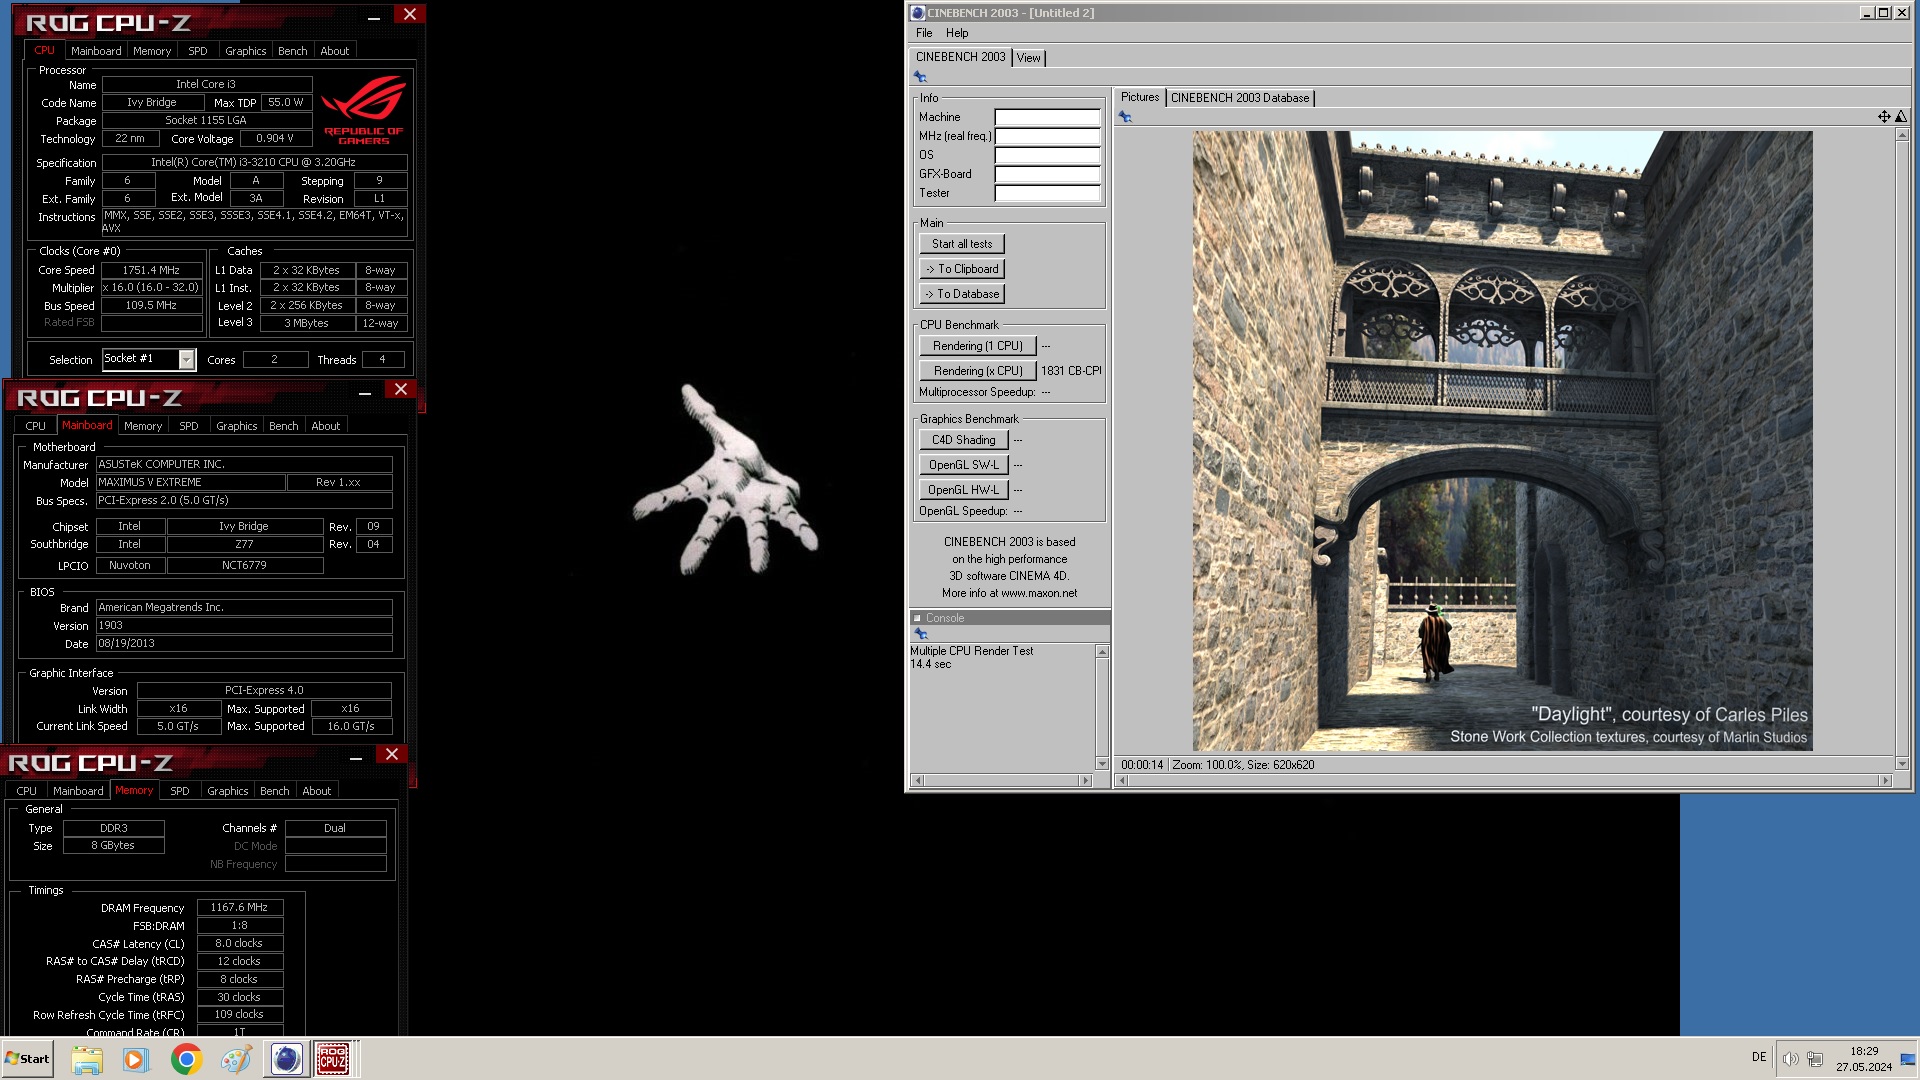
Task: Click the Show Desktop button in tray corner
Action: click(1908, 1059)
